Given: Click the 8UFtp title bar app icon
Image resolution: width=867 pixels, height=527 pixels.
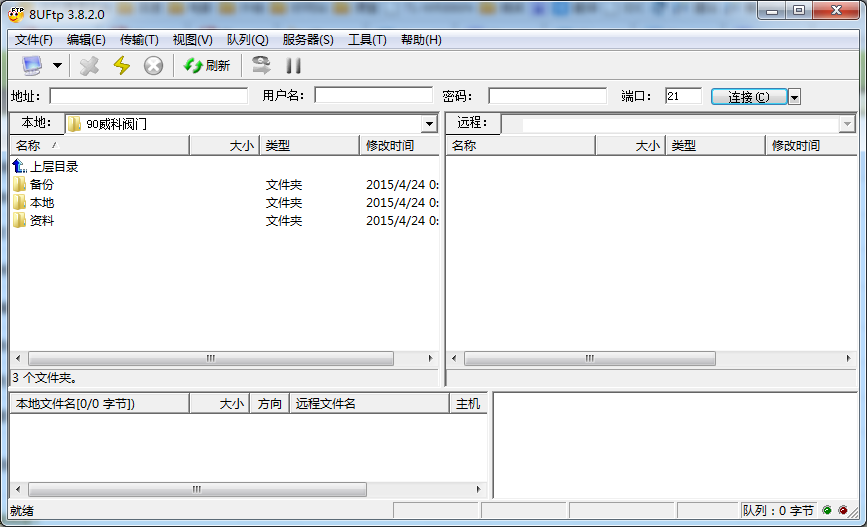Looking at the screenshot, I should tap(17, 14).
